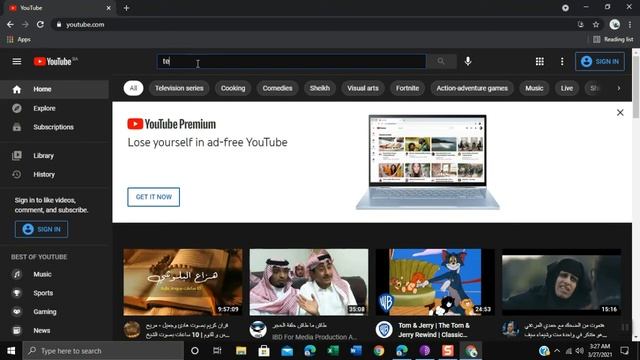The image size is (640, 360).
Task: Select the All filter chip
Action: (x=133, y=88)
